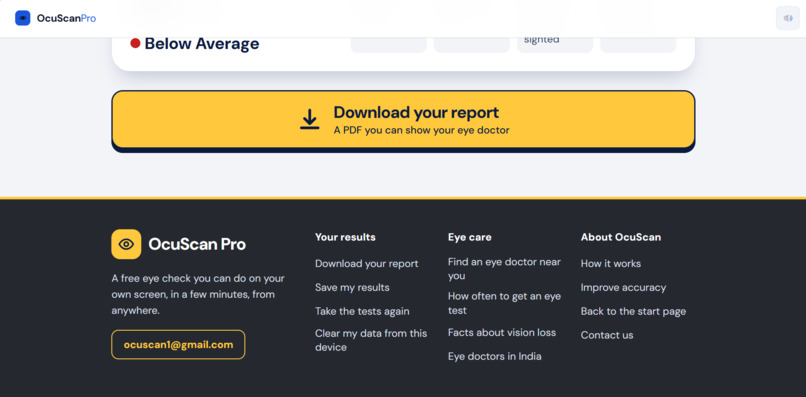
Task: Click the OcuScanPro header brand text
Action: tap(66, 18)
